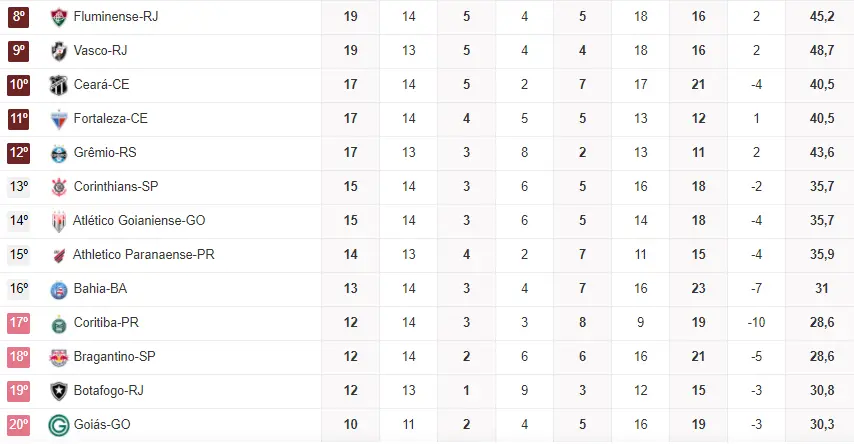Click the Atlético Goianiense-GO crest icon
This screenshot has height=444, width=854.
click(x=58, y=221)
